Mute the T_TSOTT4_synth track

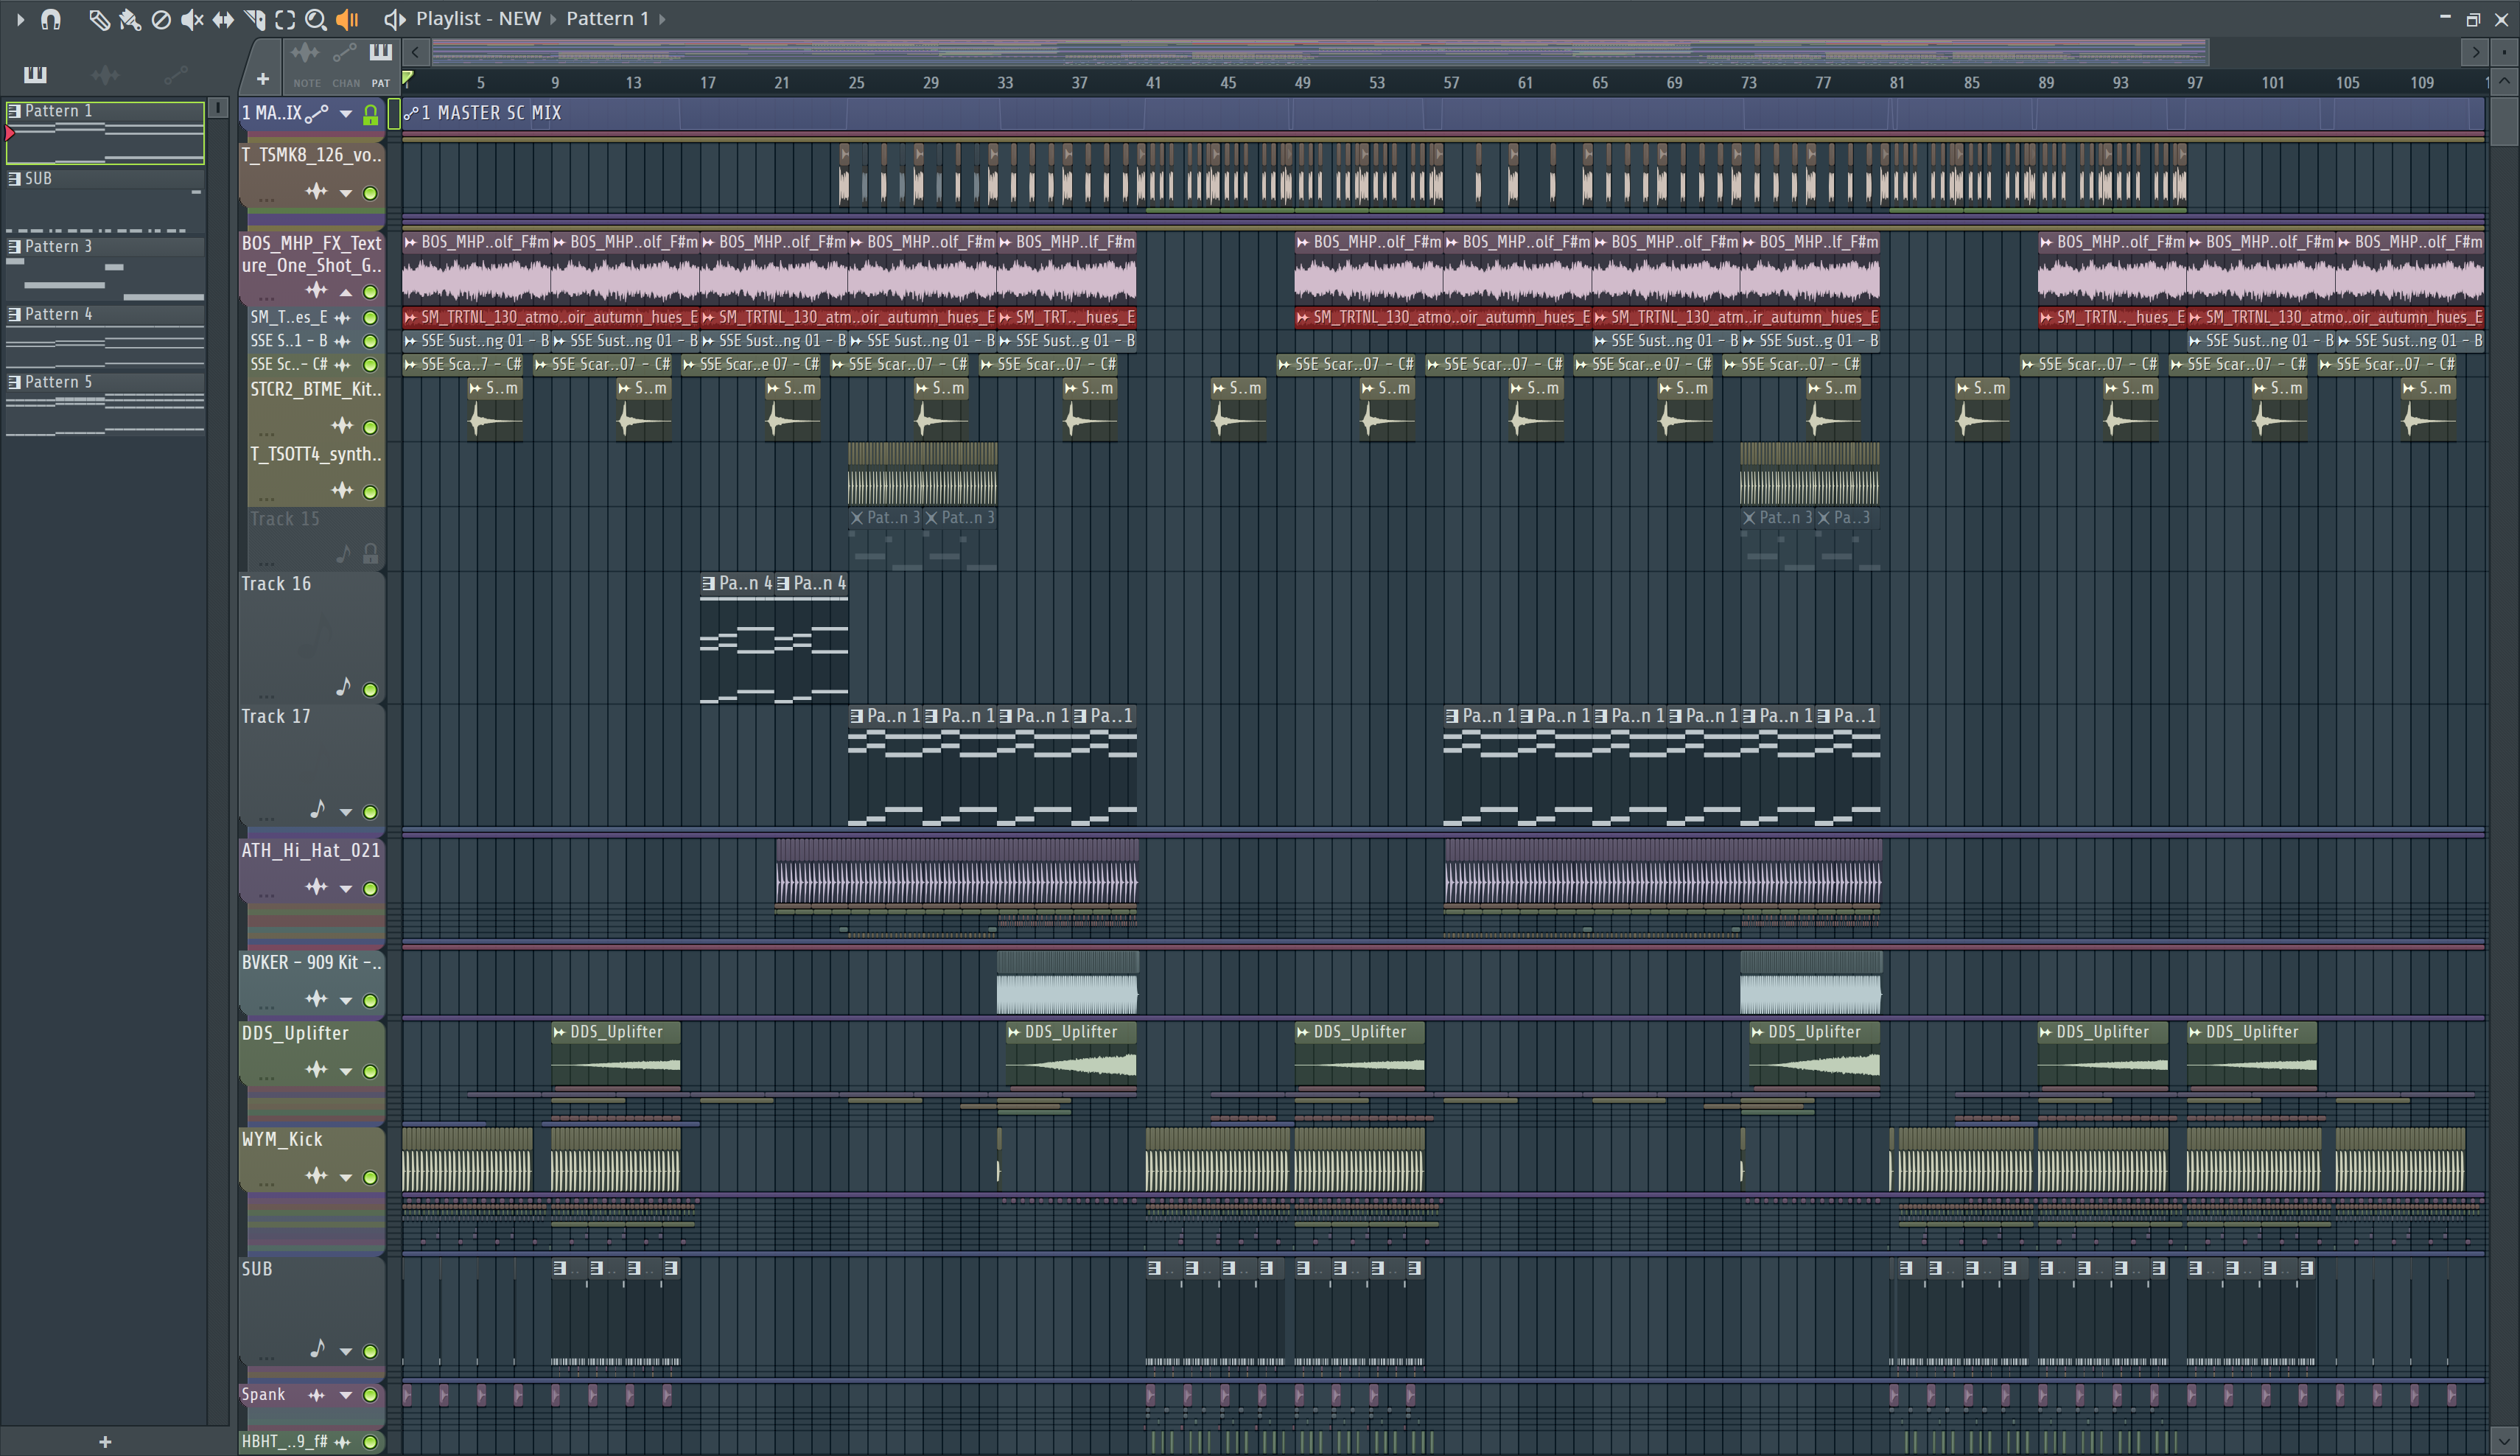pos(370,492)
